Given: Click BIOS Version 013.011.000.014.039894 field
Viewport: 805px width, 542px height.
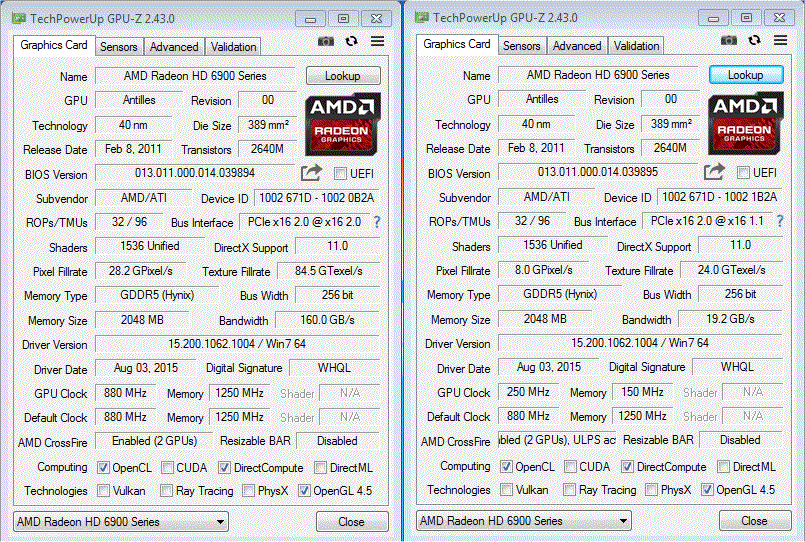Looking at the screenshot, I should click(195, 173).
